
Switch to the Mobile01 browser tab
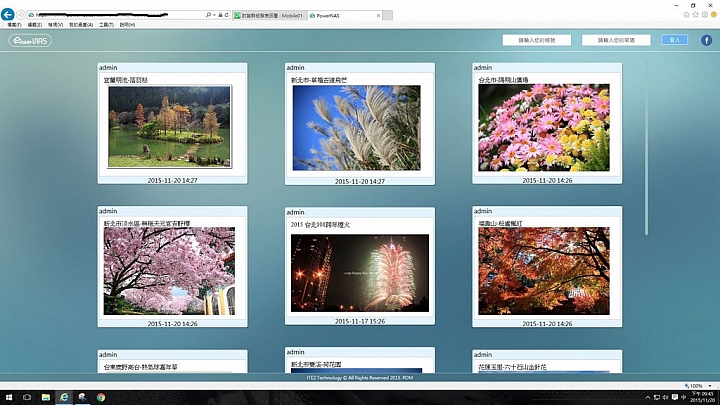[x=270, y=16]
